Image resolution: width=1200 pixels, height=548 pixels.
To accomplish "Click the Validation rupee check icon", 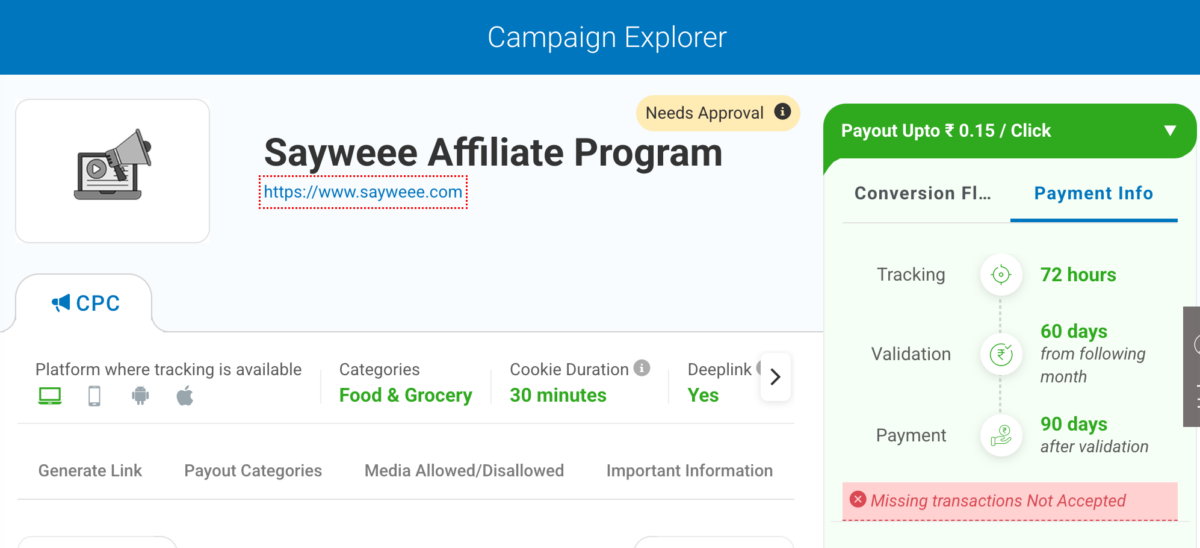I will tap(1001, 353).
